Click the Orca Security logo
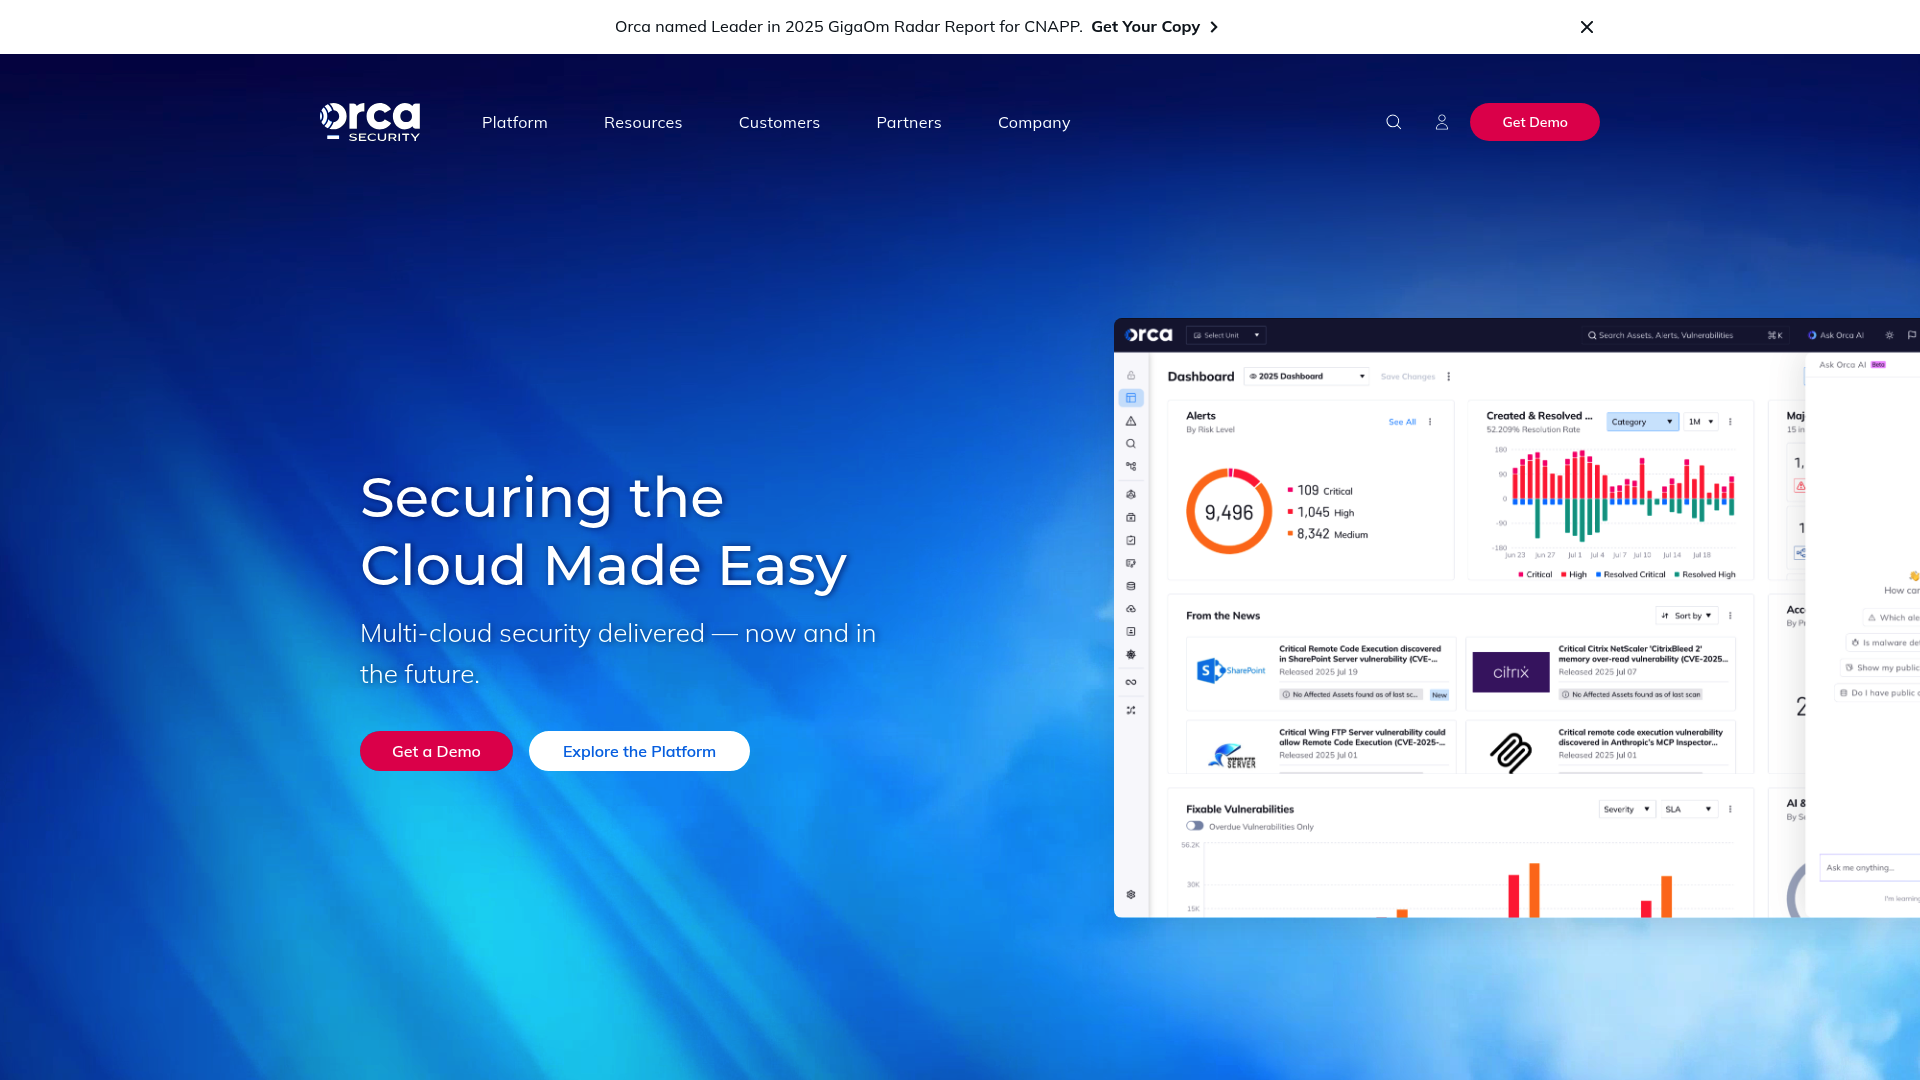The image size is (1920, 1080). (x=370, y=122)
